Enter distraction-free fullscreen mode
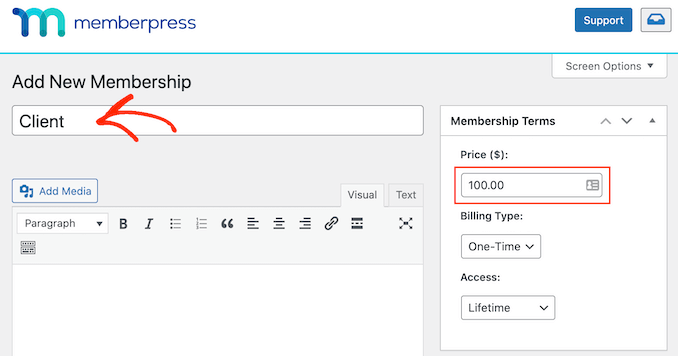This screenshot has height=363, width=679. [405, 224]
